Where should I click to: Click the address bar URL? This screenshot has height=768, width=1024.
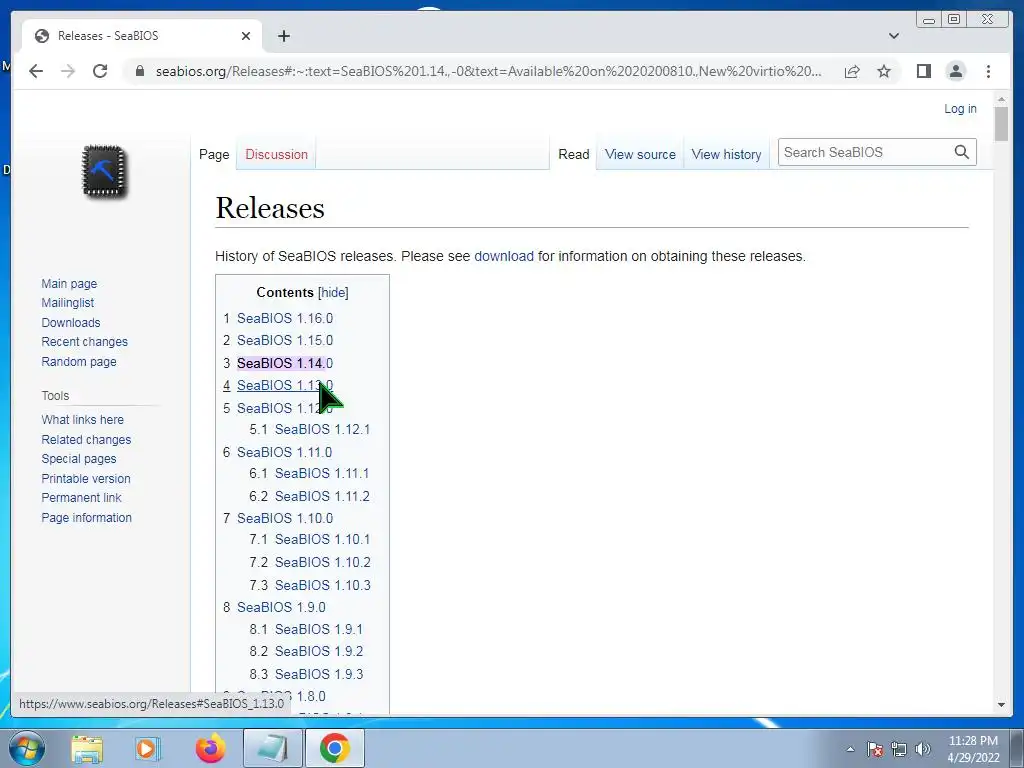click(488, 71)
